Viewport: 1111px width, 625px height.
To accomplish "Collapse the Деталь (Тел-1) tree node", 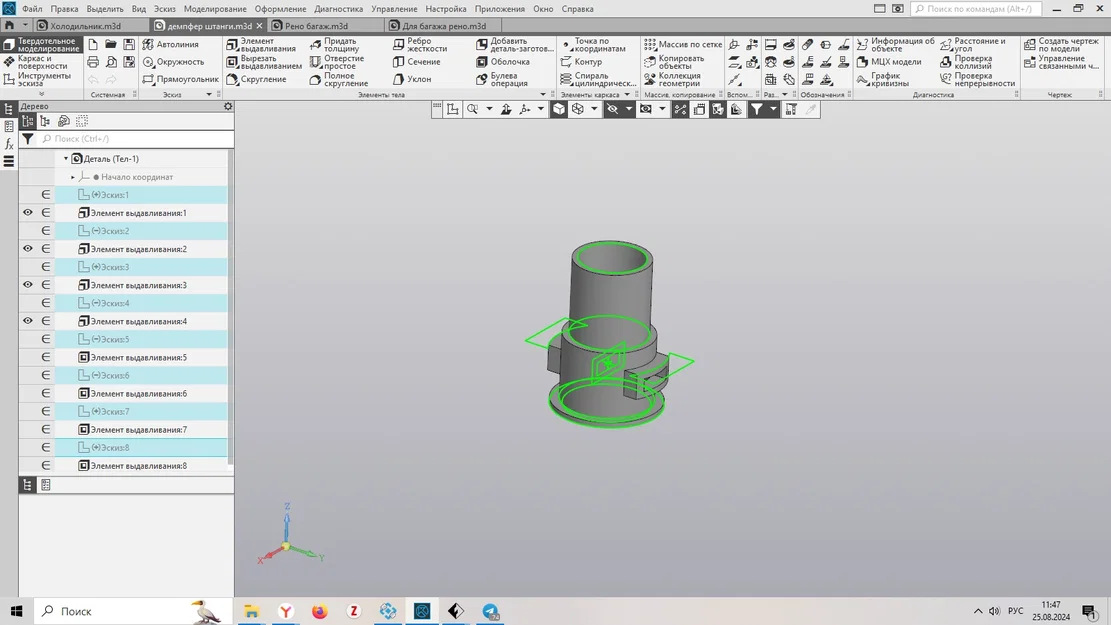I will tap(66, 159).
